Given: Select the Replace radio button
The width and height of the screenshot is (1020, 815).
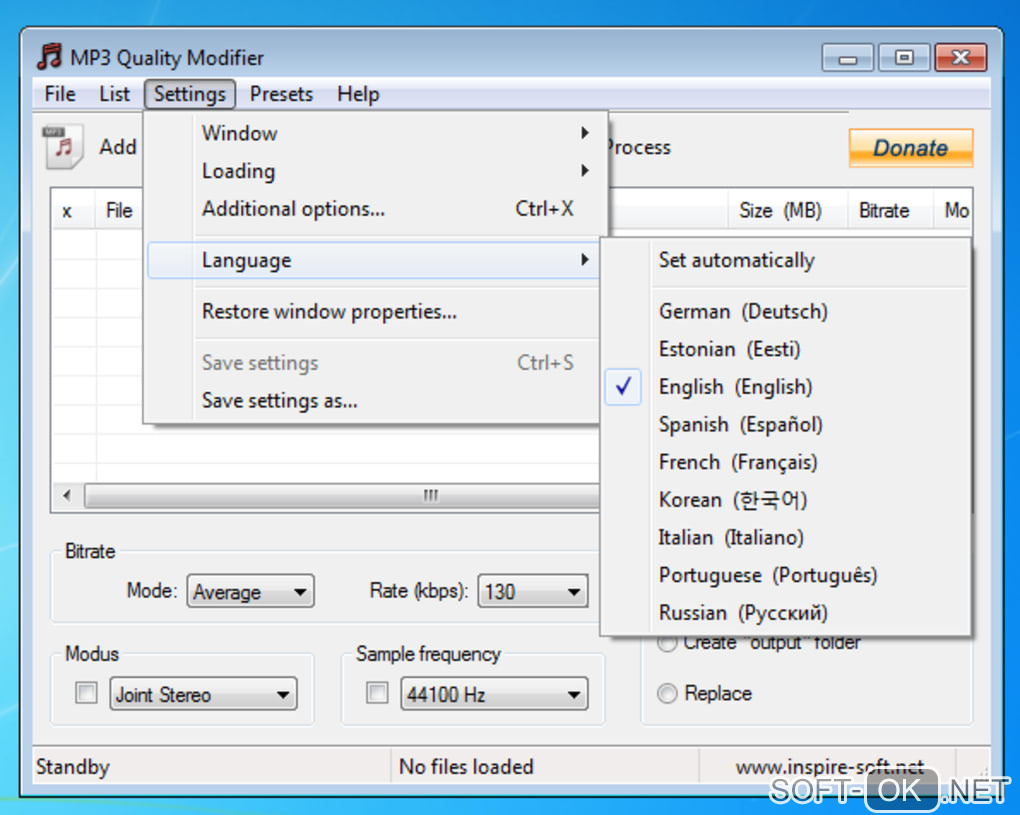Looking at the screenshot, I should point(667,693).
